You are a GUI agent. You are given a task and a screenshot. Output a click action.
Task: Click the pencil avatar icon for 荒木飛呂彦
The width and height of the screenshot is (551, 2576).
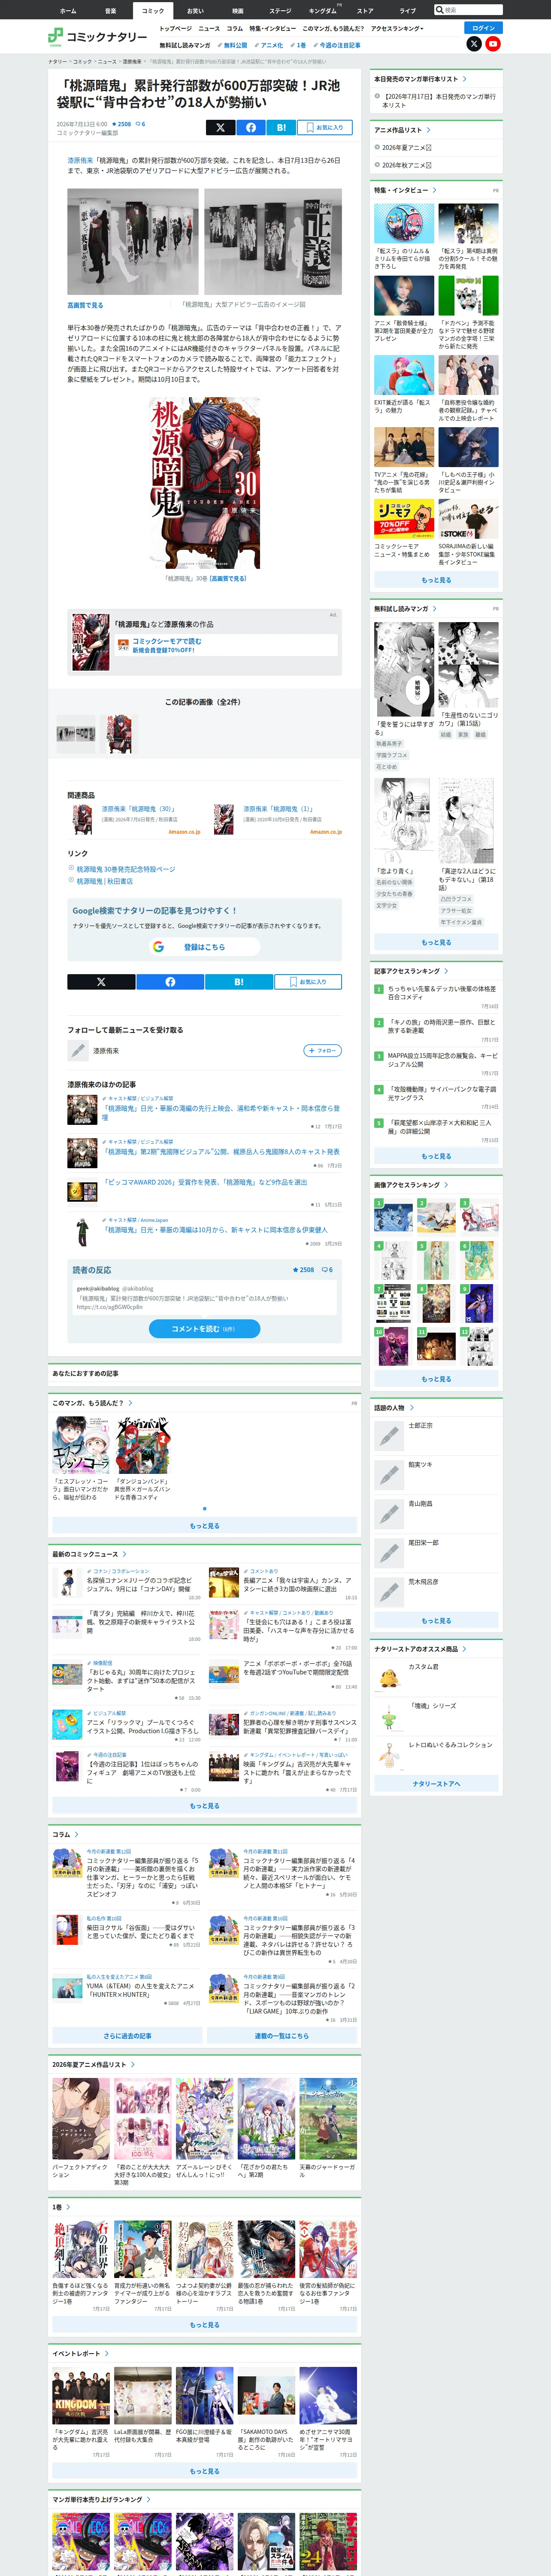388,1592
